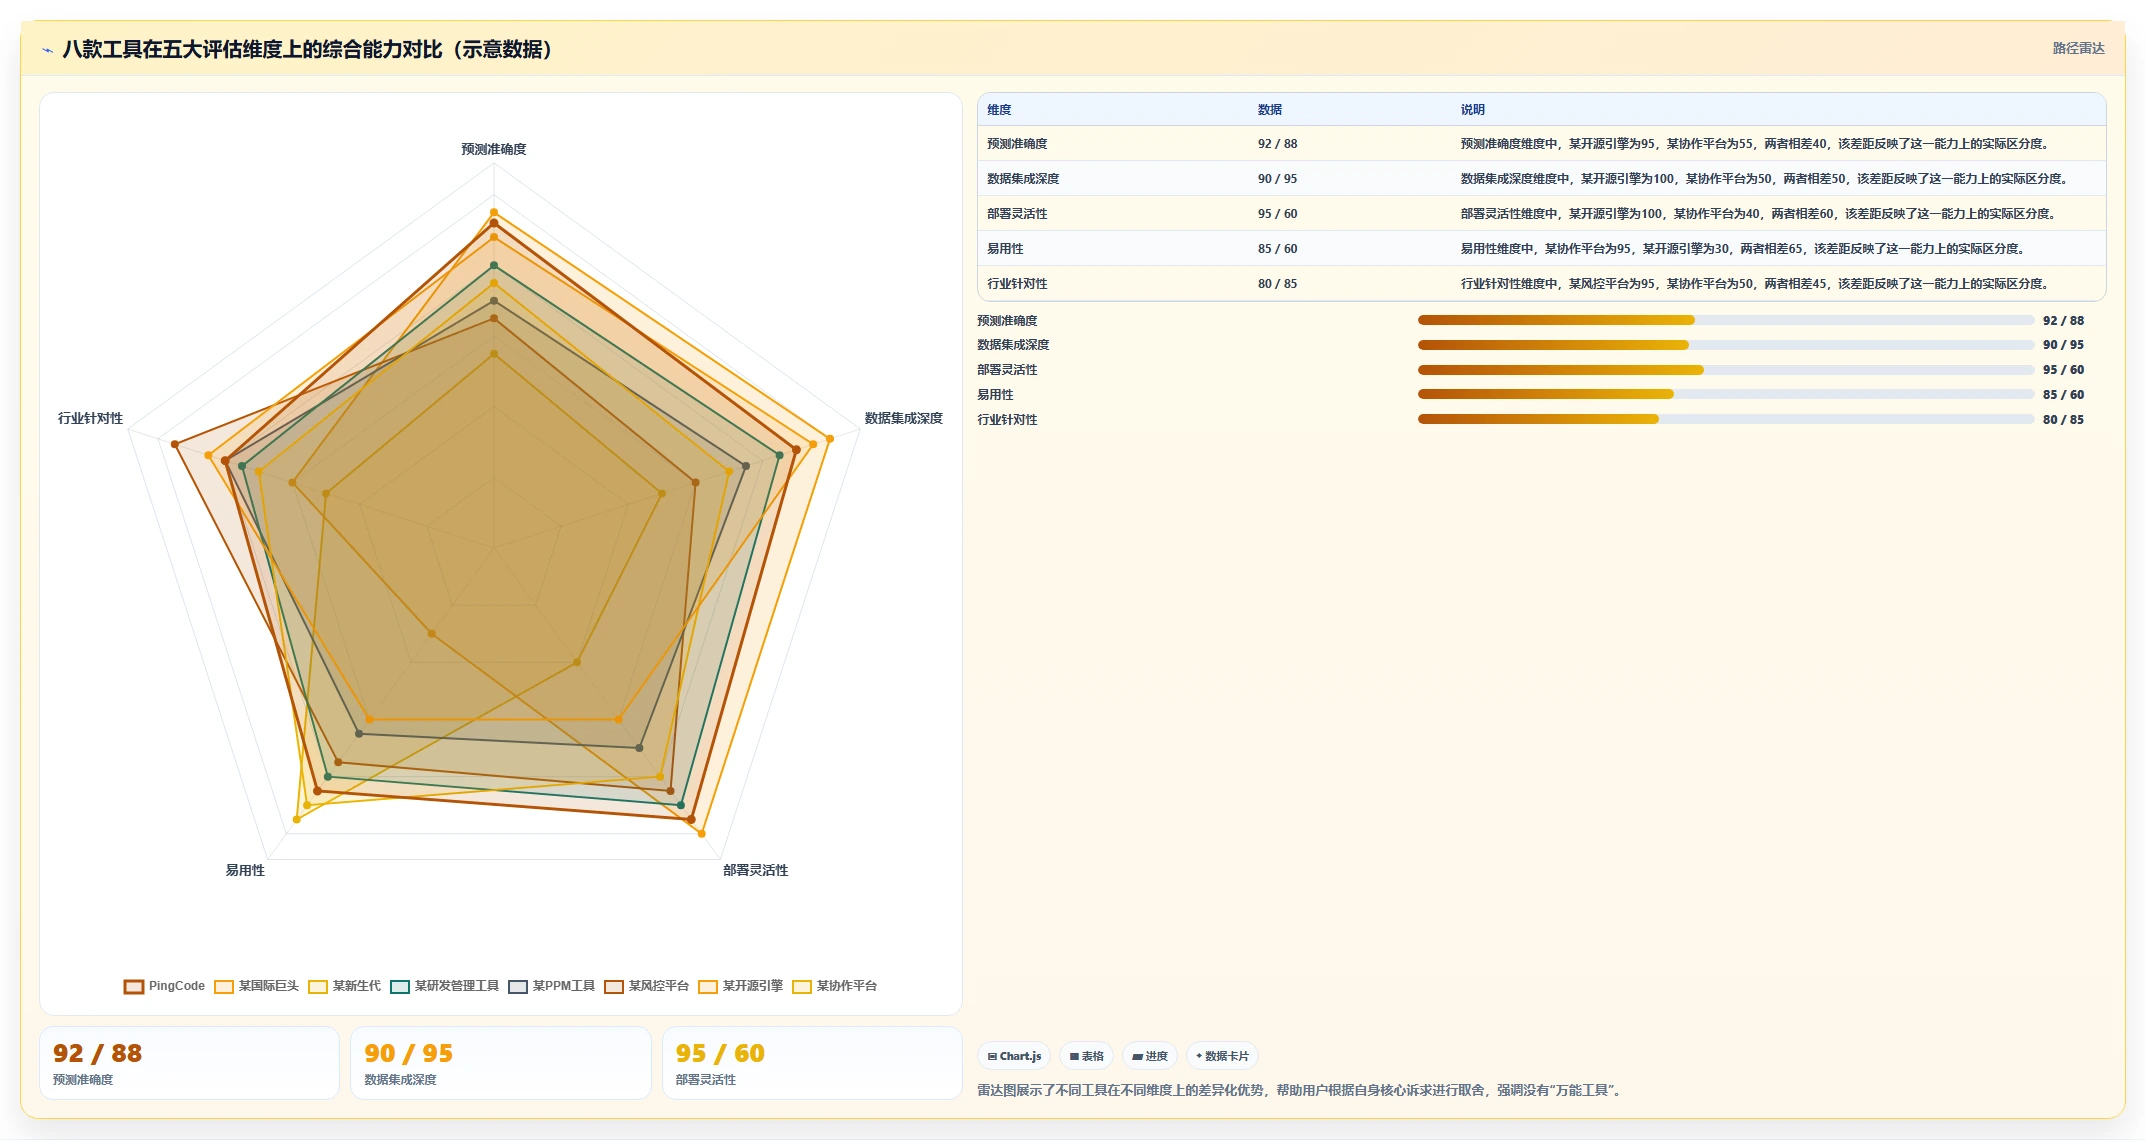Viewport: 2146px width, 1140px height.
Task: Click the page title 八款工具 heading
Action: click(310, 49)
